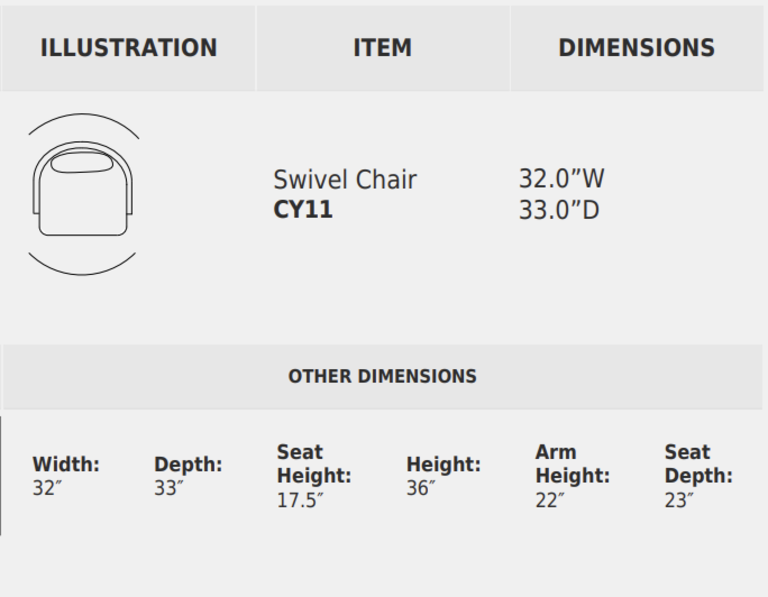
Task: Click the Arm Height label
Action: click(x=572, y=464)
